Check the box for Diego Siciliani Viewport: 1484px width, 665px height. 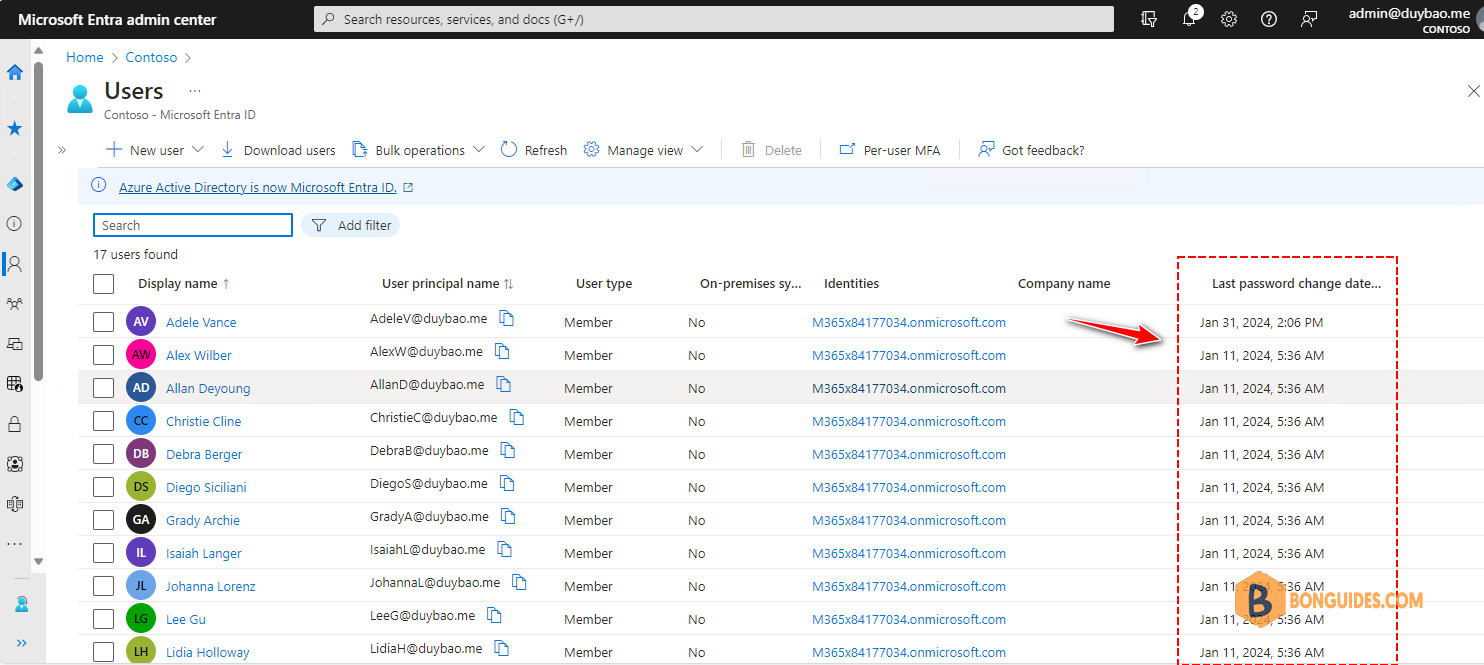(x=104, y=487)
